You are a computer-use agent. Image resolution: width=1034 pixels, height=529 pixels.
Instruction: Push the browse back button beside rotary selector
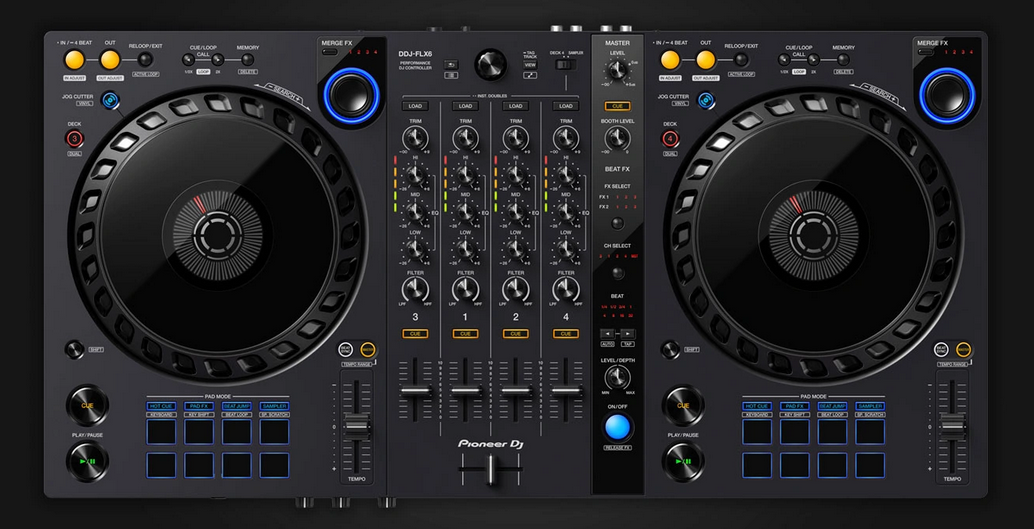pos(451,65)
